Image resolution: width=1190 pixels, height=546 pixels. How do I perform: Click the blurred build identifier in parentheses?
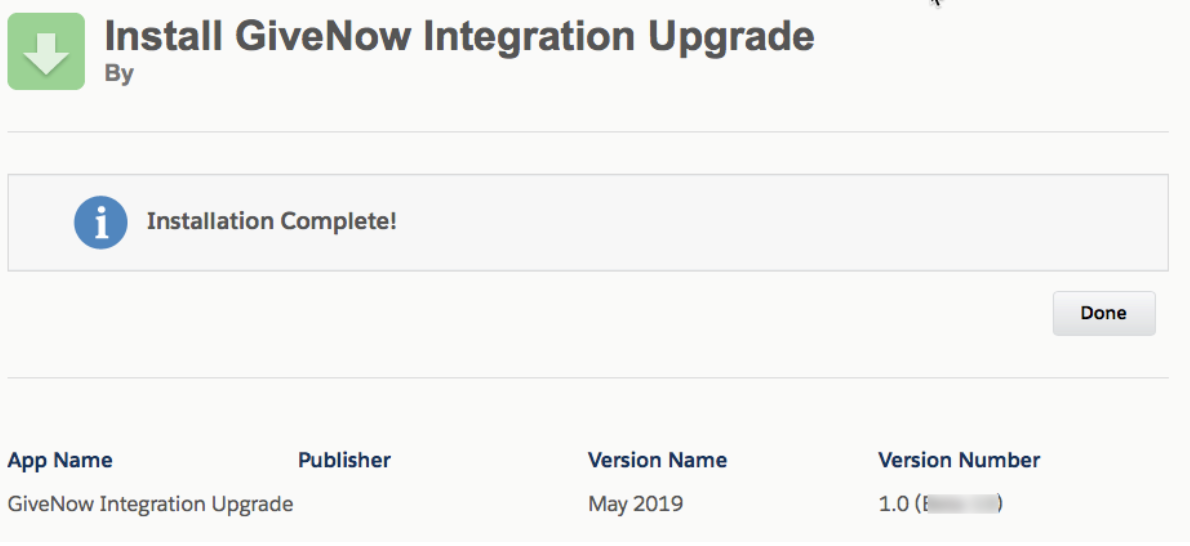click(x=959, y=503)
